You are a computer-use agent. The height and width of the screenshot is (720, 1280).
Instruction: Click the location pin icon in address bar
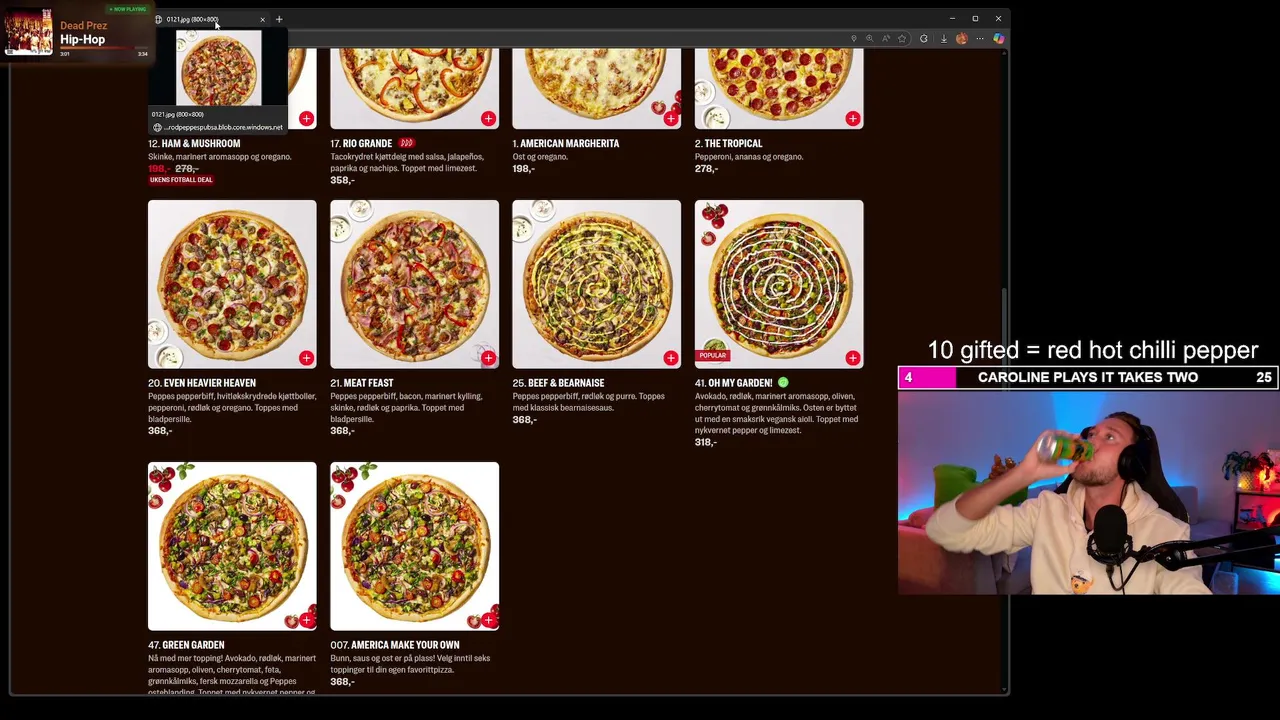[x=853, y=39]
